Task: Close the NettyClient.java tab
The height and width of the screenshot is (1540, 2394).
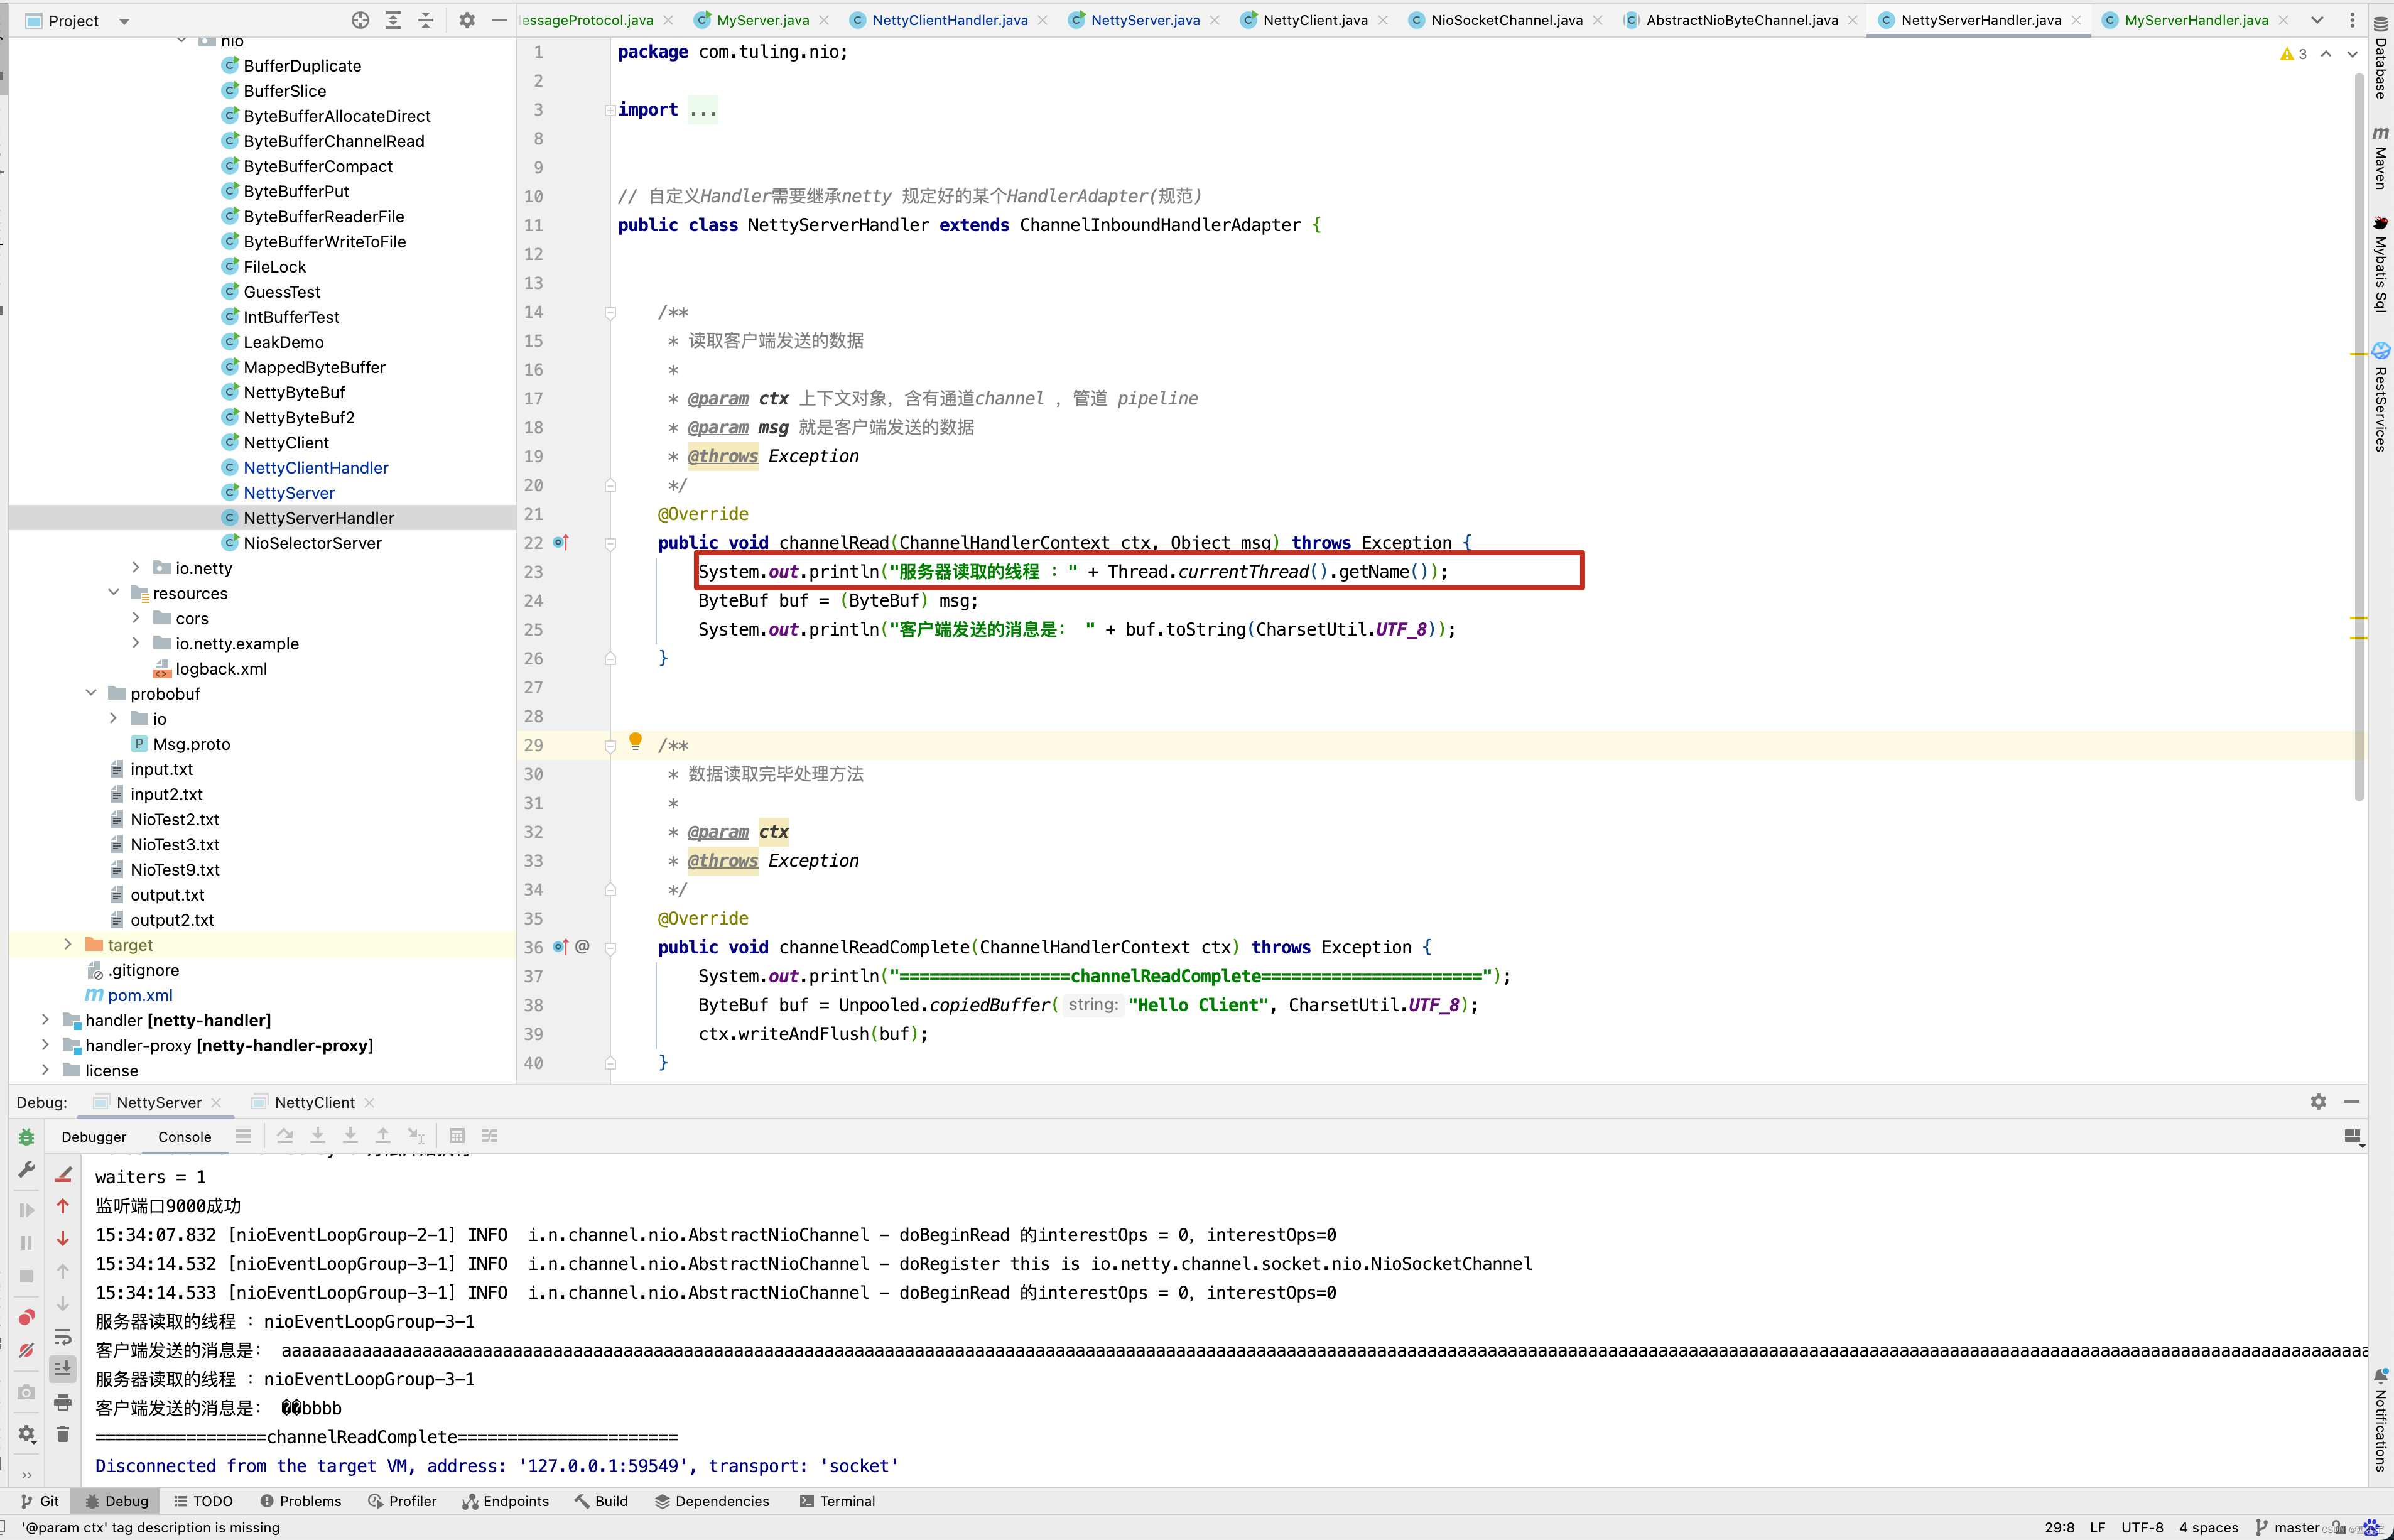Action: pyautogui.click(x=1383, y=20)
